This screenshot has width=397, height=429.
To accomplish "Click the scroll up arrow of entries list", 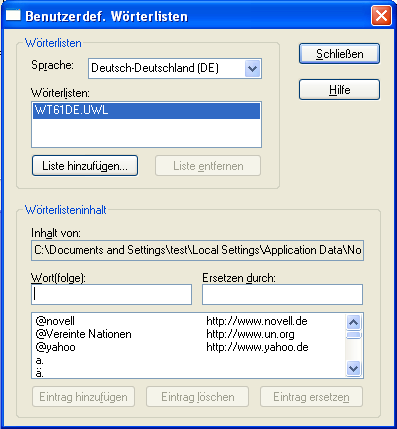I will pos(353,322).
